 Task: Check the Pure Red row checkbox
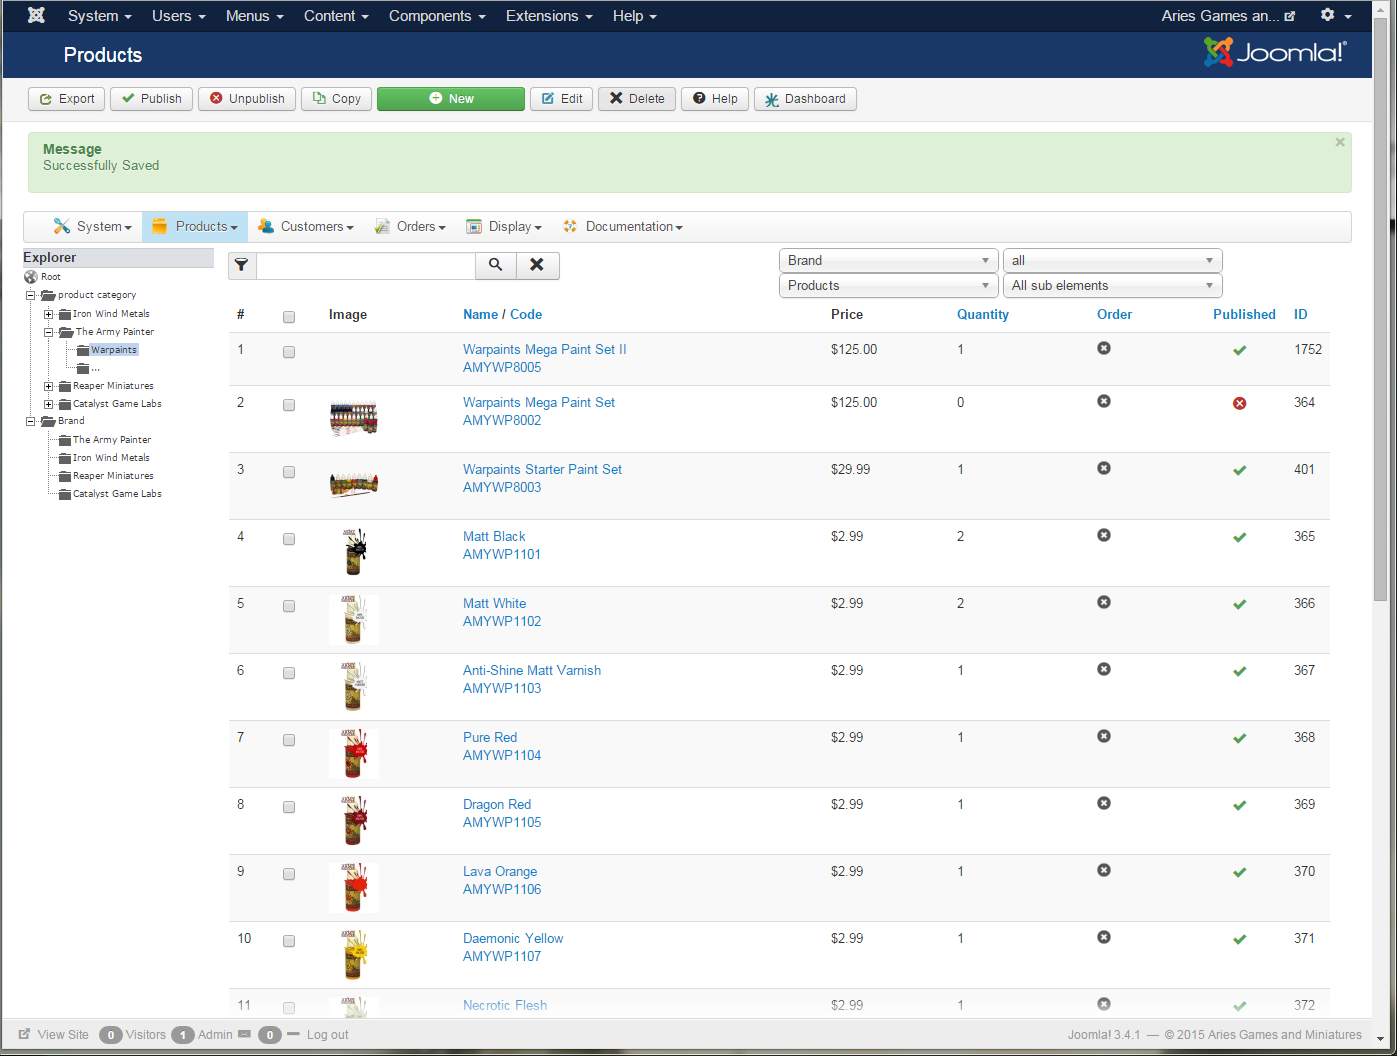pos(289,740)
